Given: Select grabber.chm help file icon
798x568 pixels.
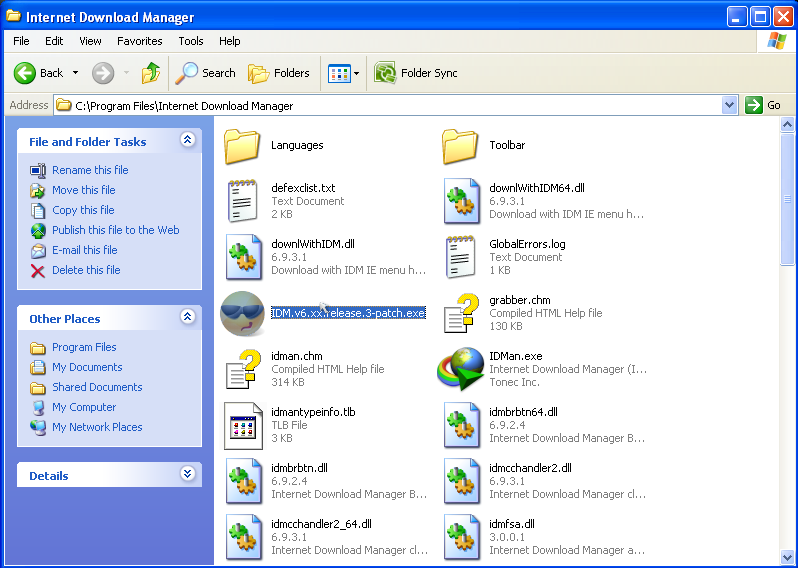Looking at the screenshot, I should (461, 314).
